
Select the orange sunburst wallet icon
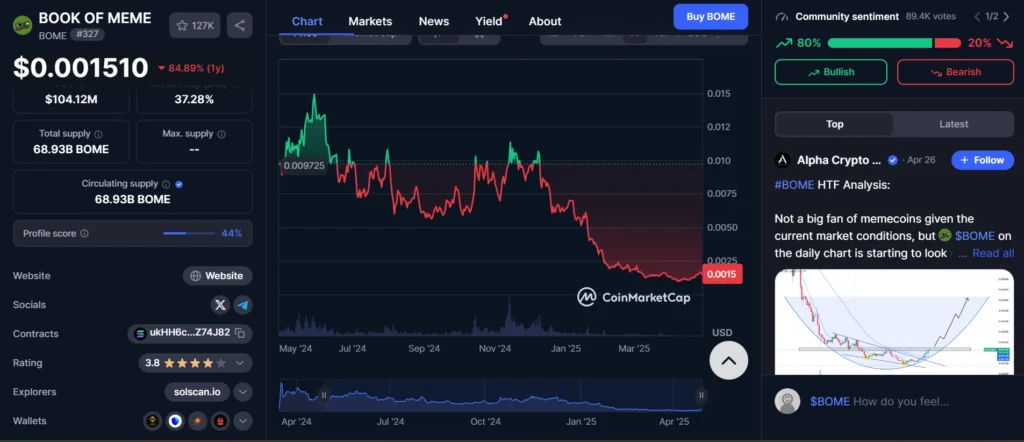pos(197,421)
